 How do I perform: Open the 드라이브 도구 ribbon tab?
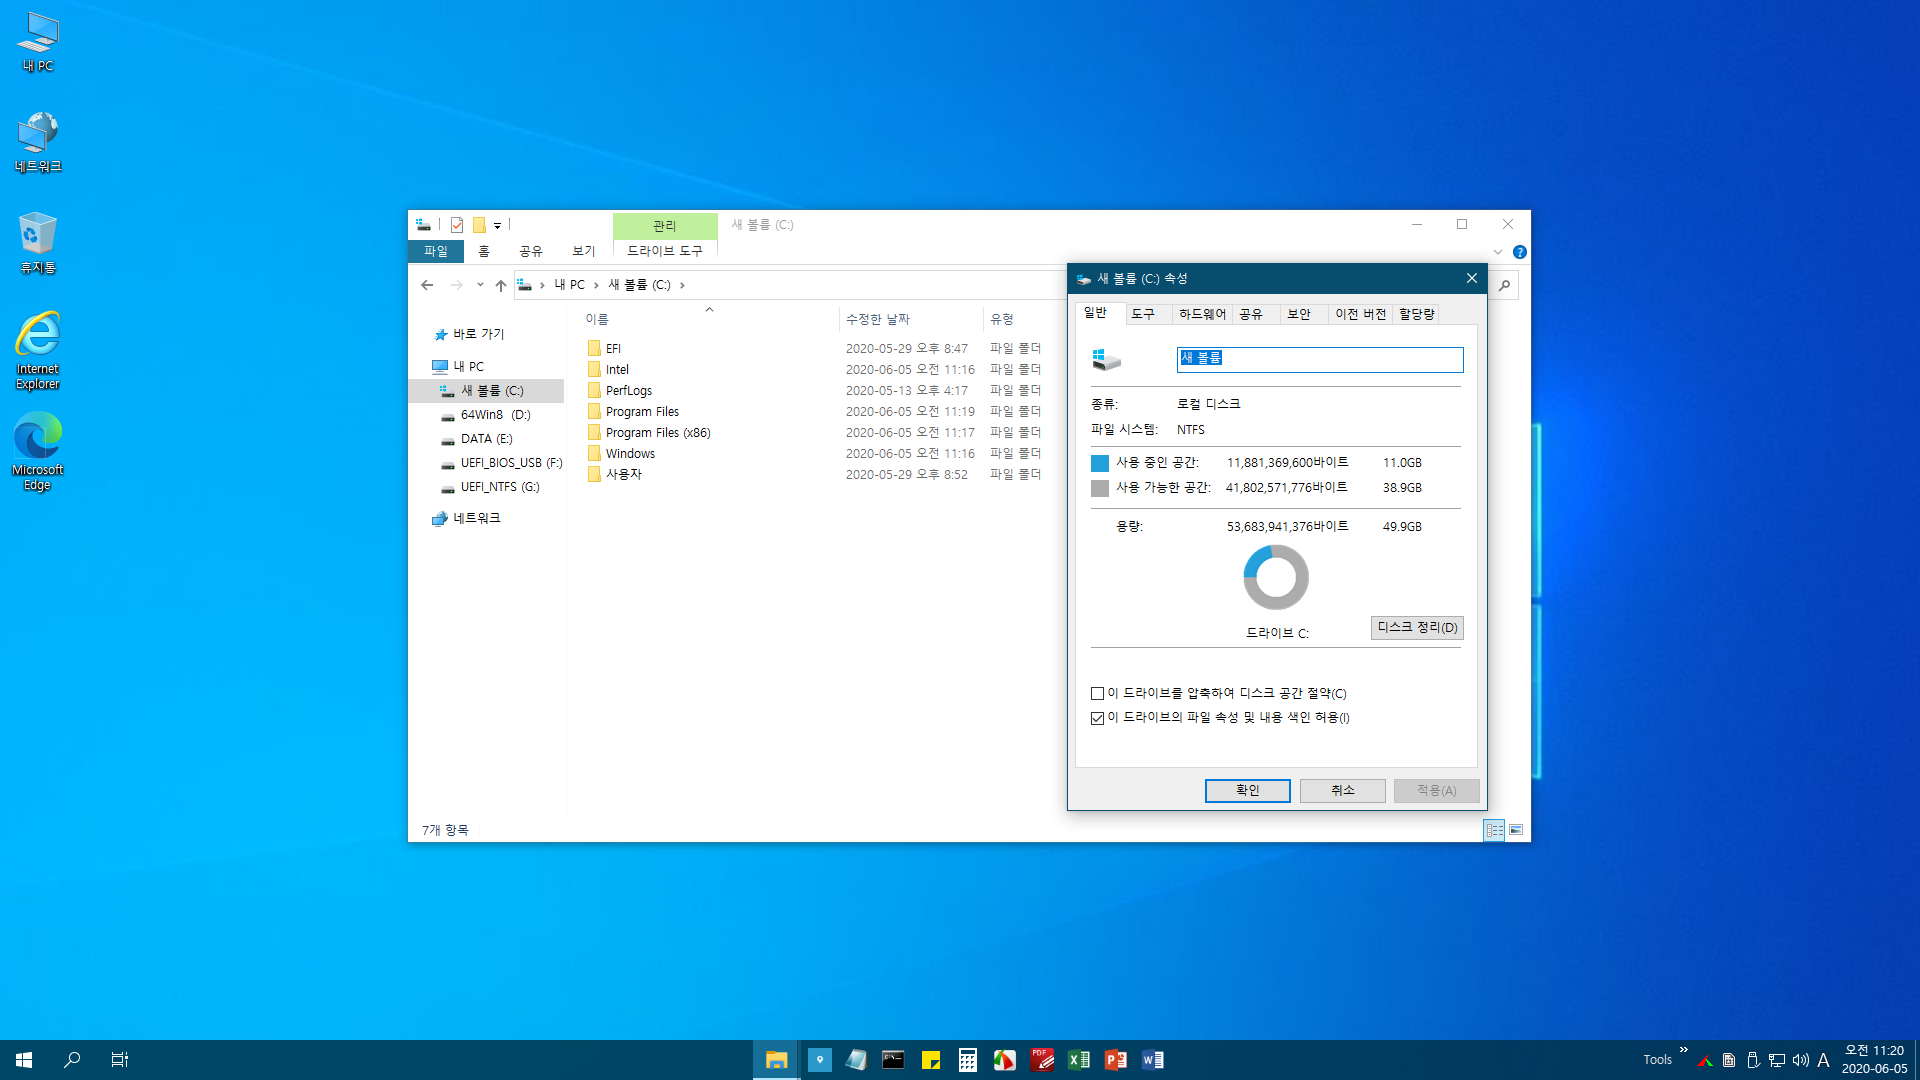tap(665, 251)
